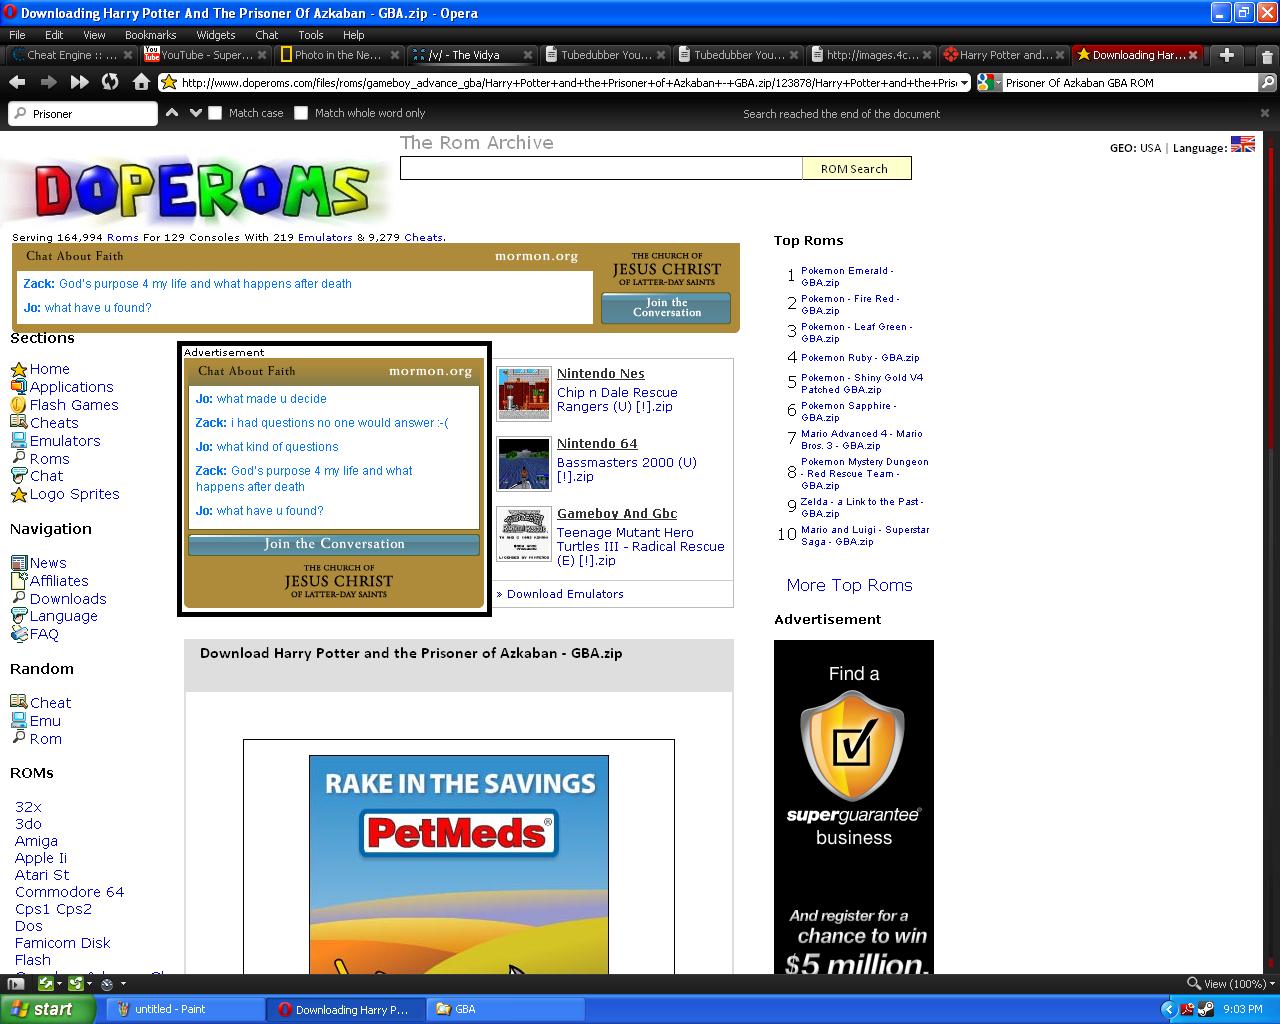Click the Fast Forward button
Screen dimensions: 1280x1024
79,83
